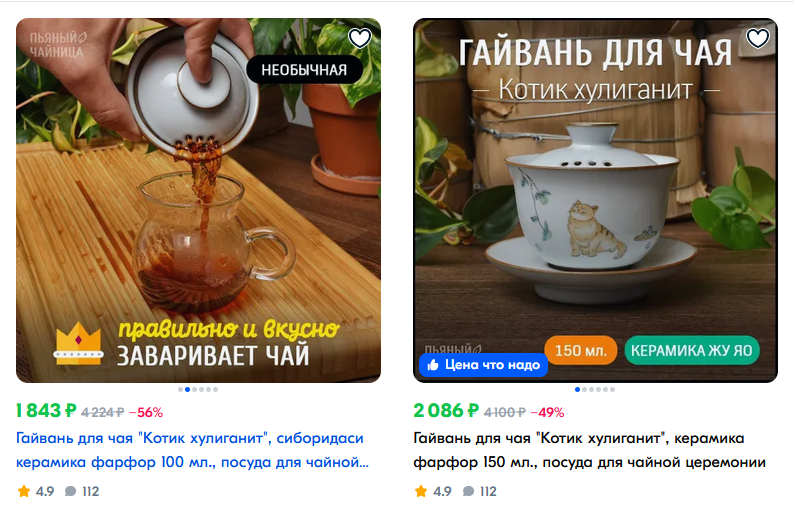Open the cat gaiwan product photo
The width and height of the screenshot is (796, 519).
pyautogui.click(x=595, y=201)
